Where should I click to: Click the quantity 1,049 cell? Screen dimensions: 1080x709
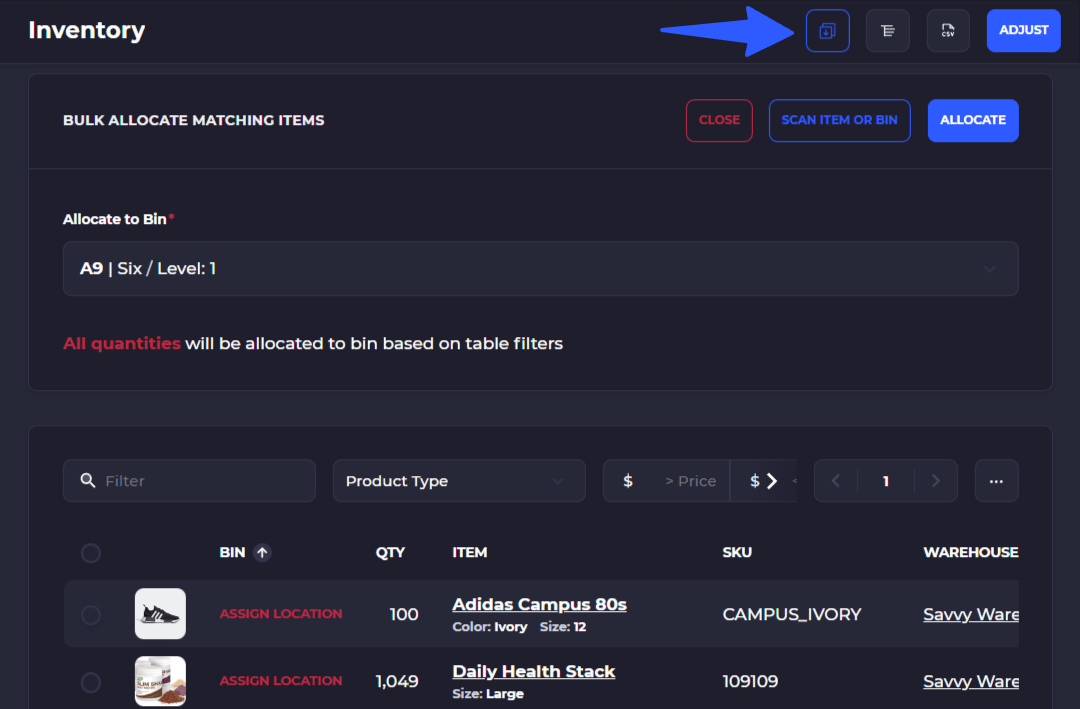(397, 681)
